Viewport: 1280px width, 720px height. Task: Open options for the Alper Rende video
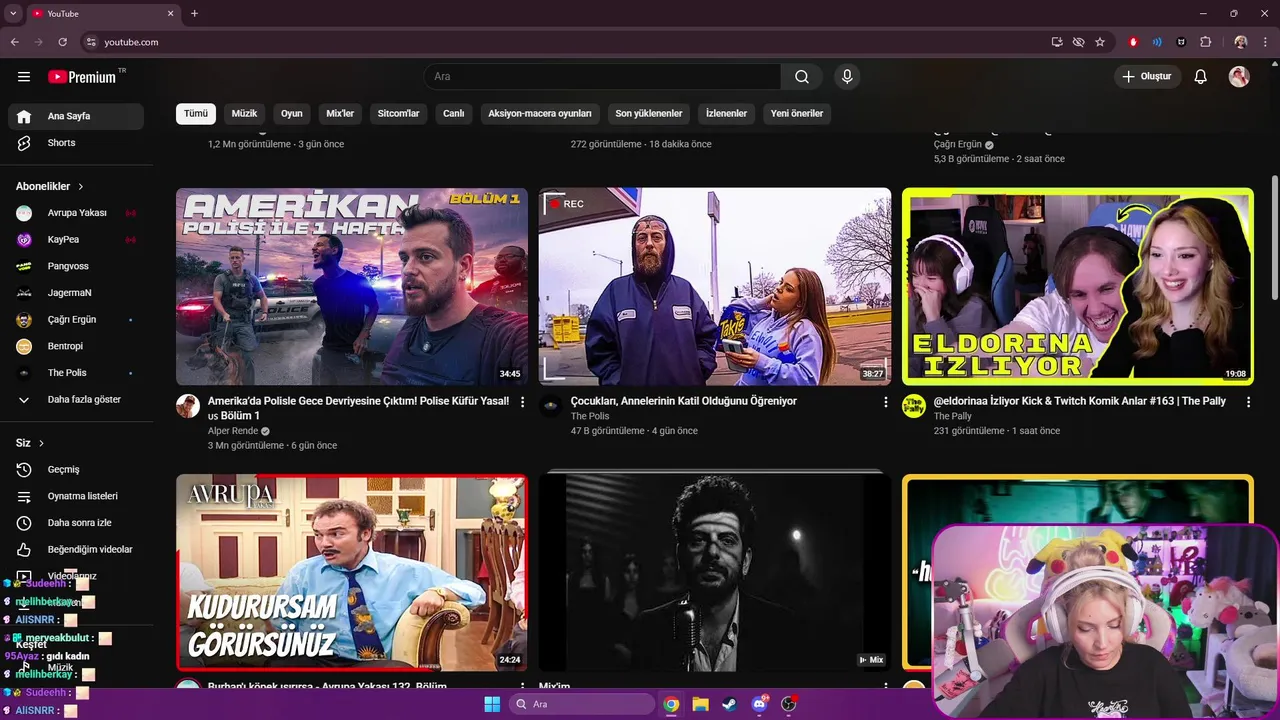522,402
